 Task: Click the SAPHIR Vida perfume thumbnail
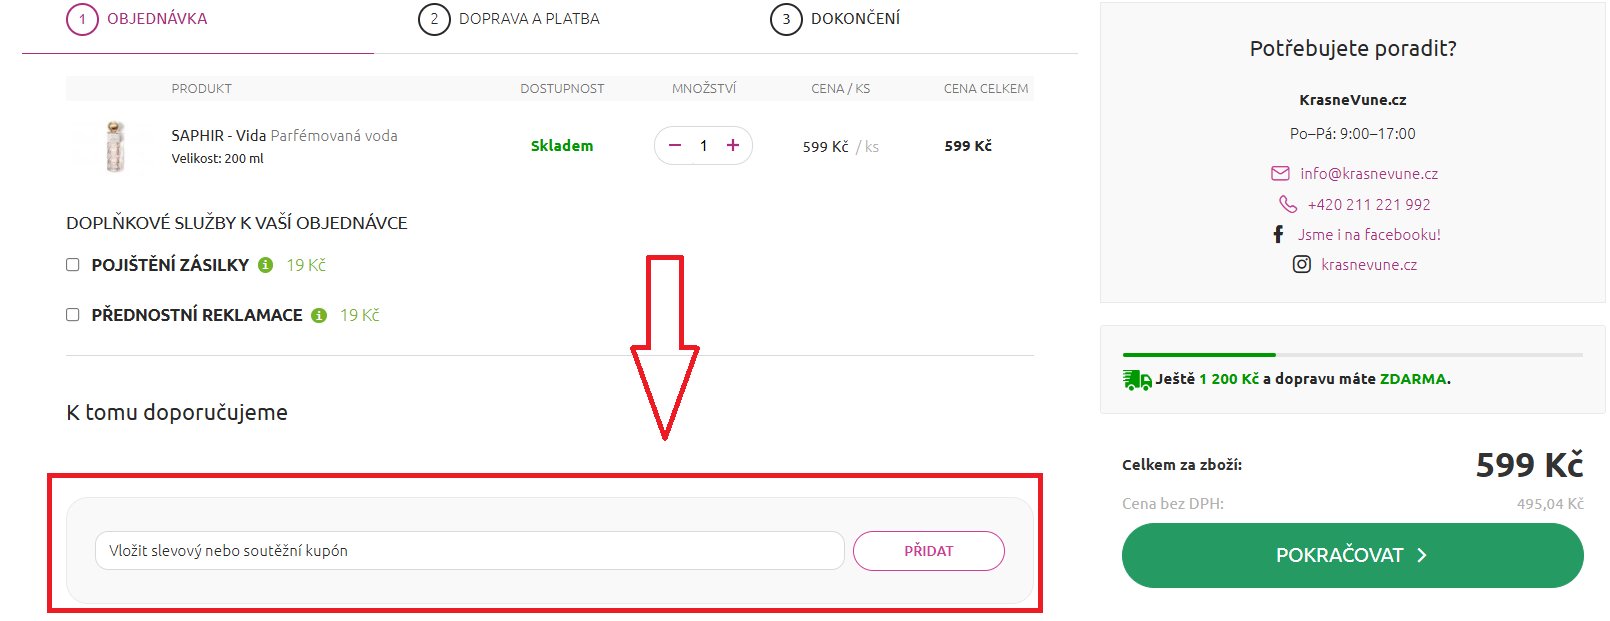[x=116, y=146]
